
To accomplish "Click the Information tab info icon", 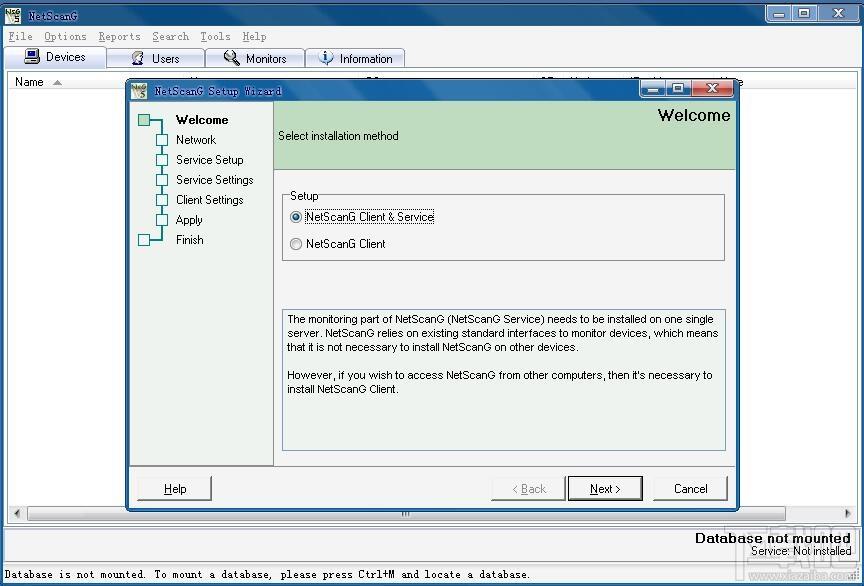I will pyautogui.click(x=326, y=57).
